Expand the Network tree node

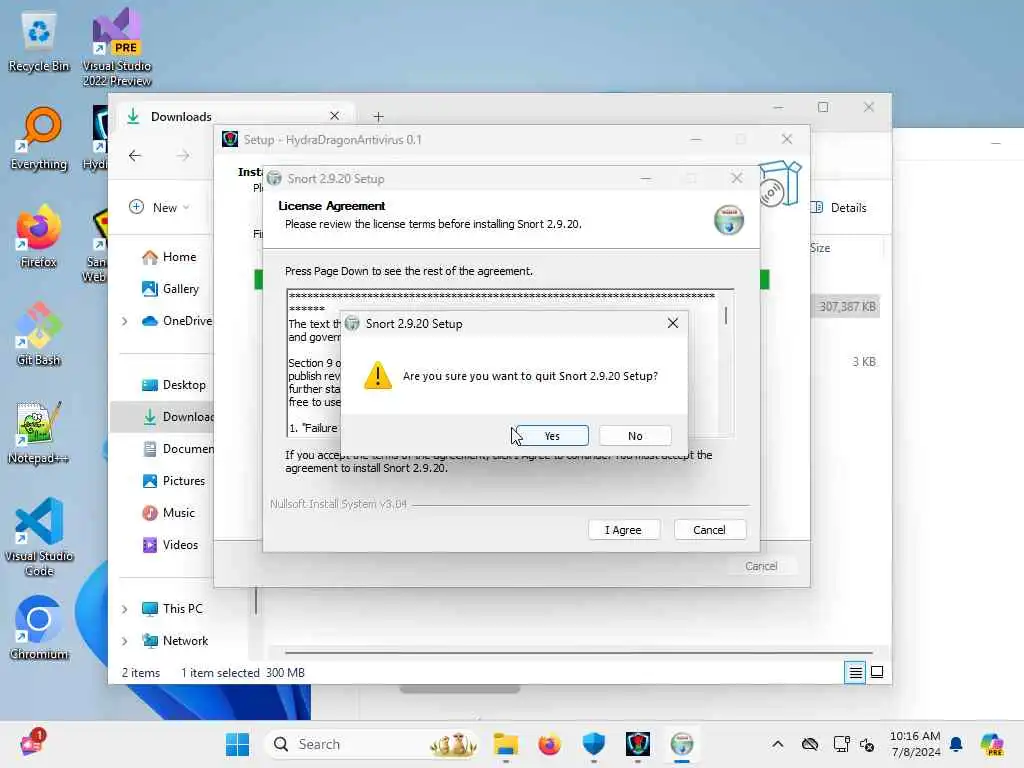coord(124,641)
